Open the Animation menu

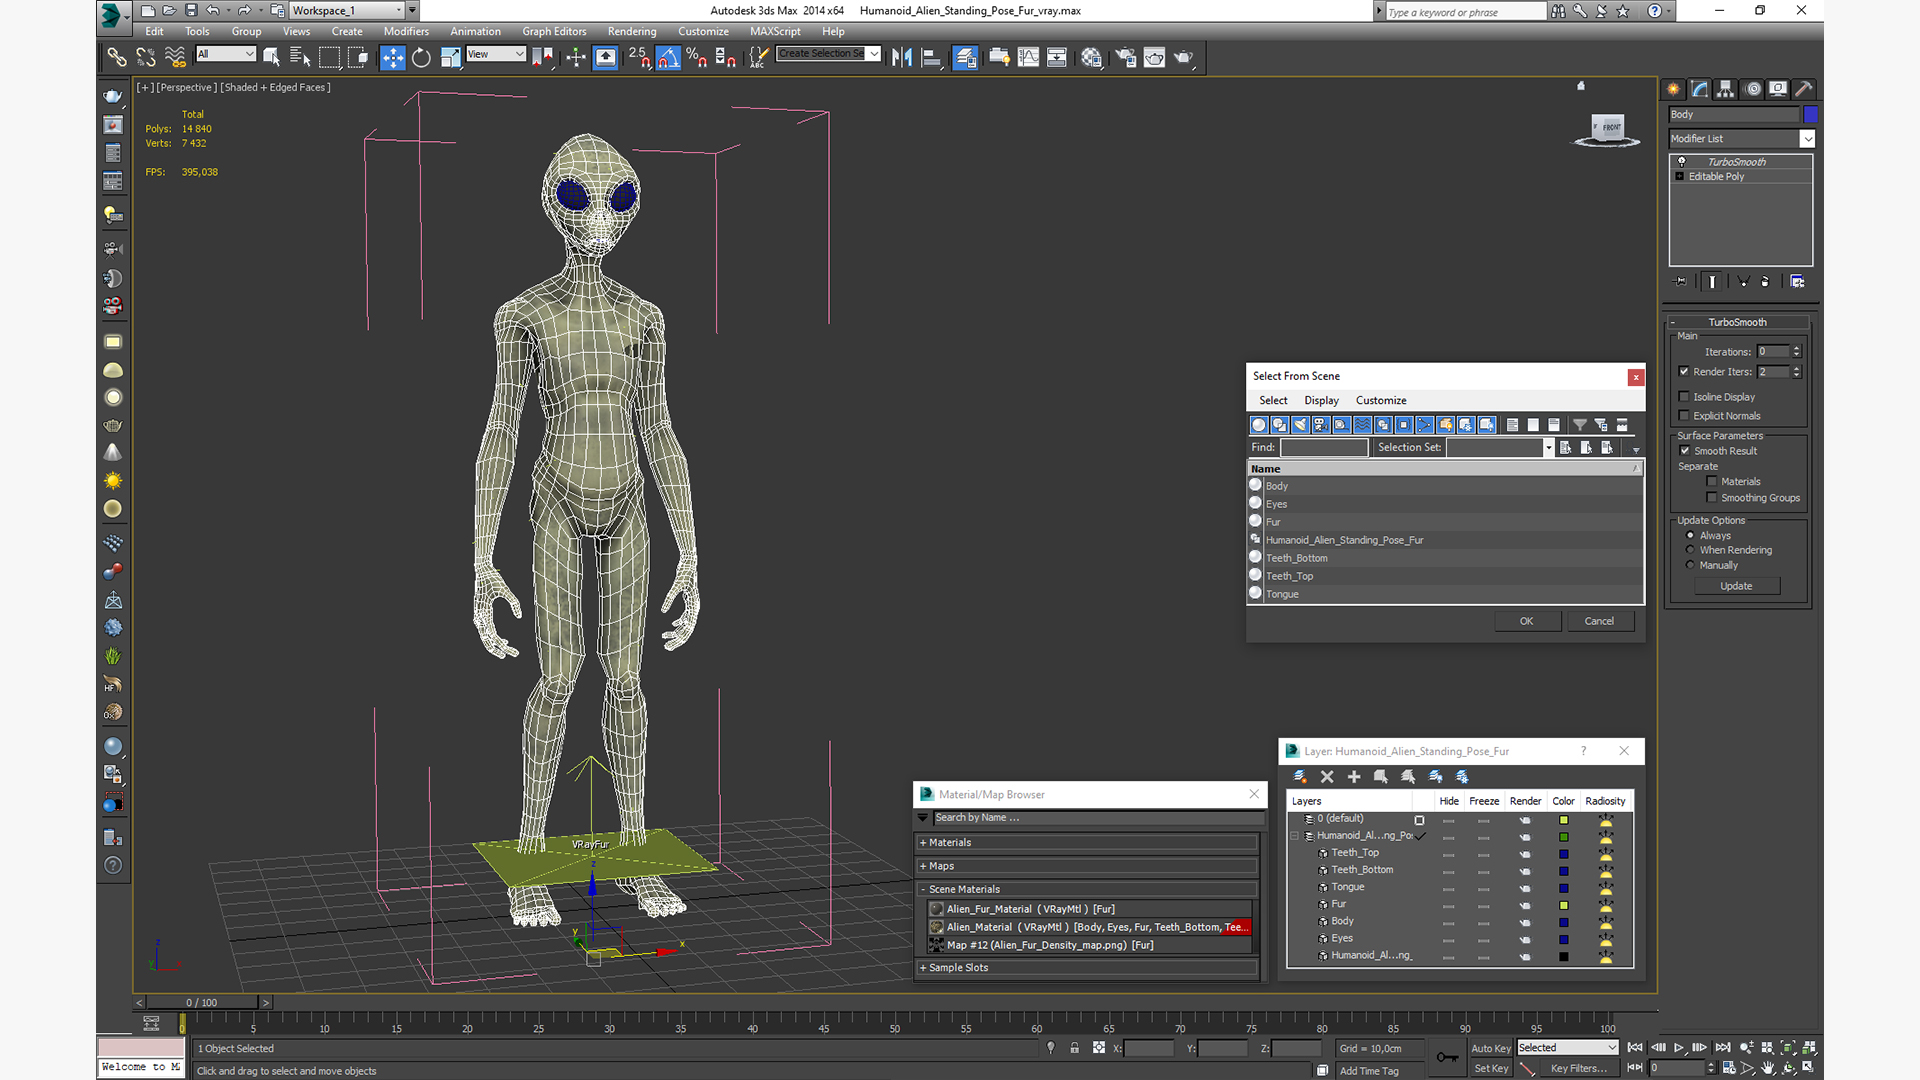[475, 32]
